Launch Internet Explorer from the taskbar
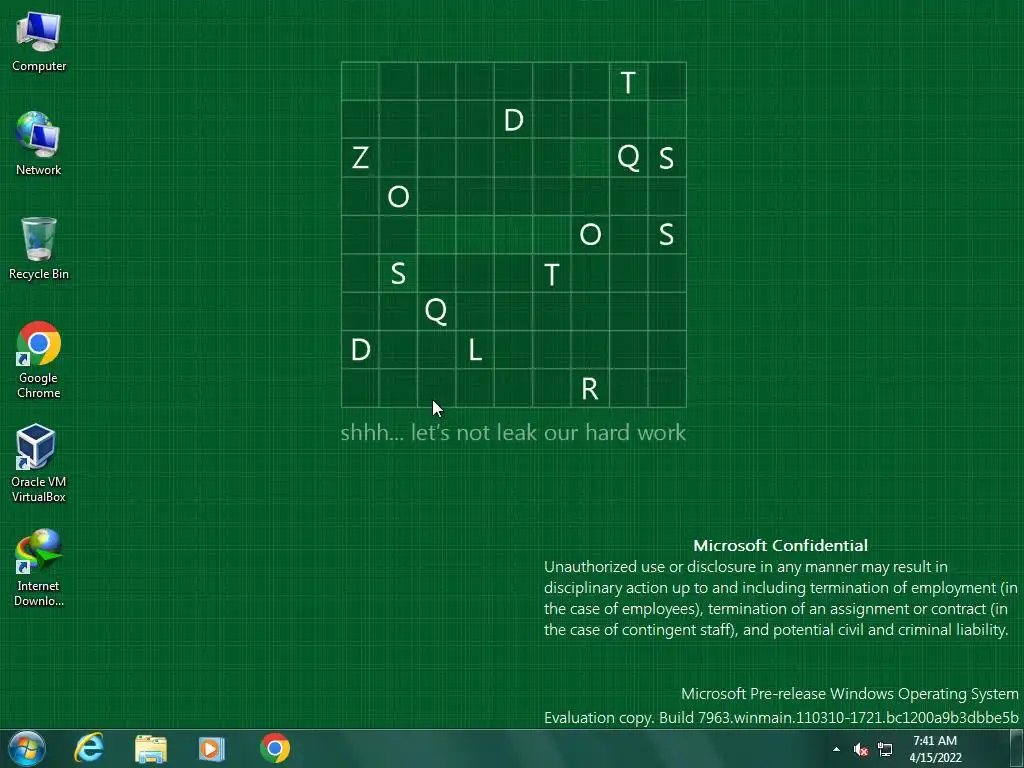Screen dimensions: 1024x768 (x=89, y=748)
